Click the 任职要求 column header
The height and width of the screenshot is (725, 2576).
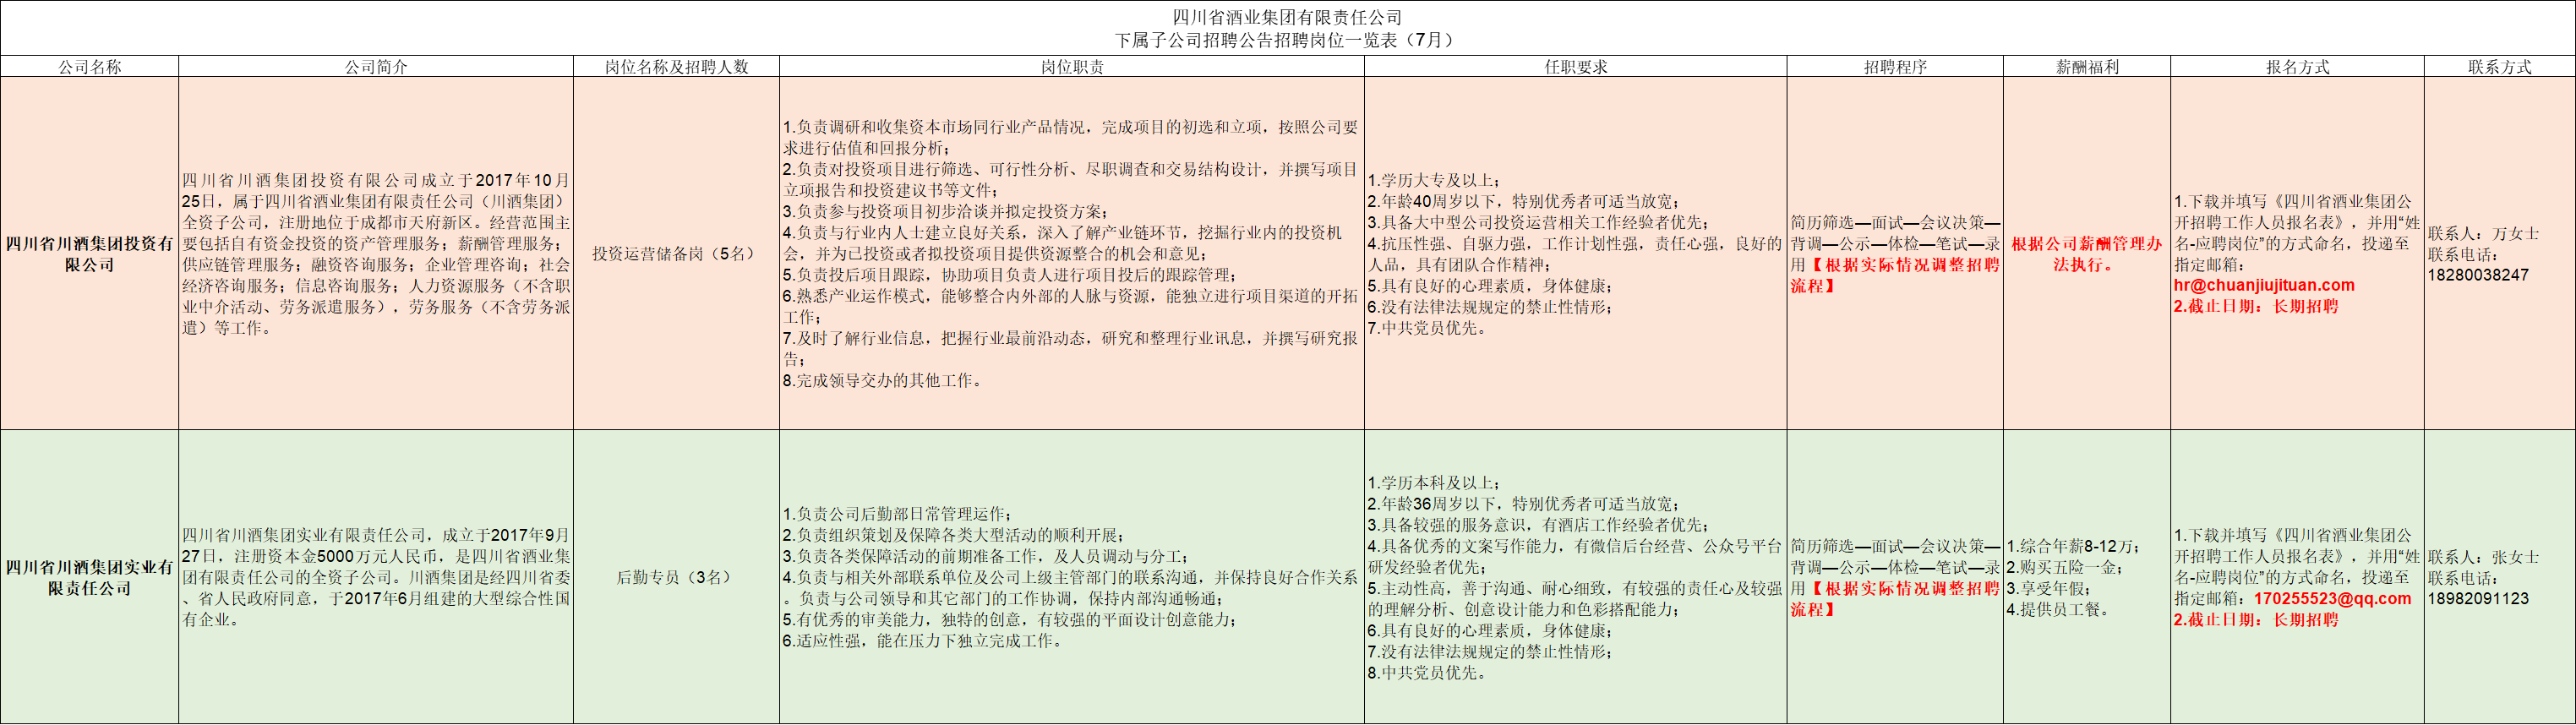[x=1576, y=66]
